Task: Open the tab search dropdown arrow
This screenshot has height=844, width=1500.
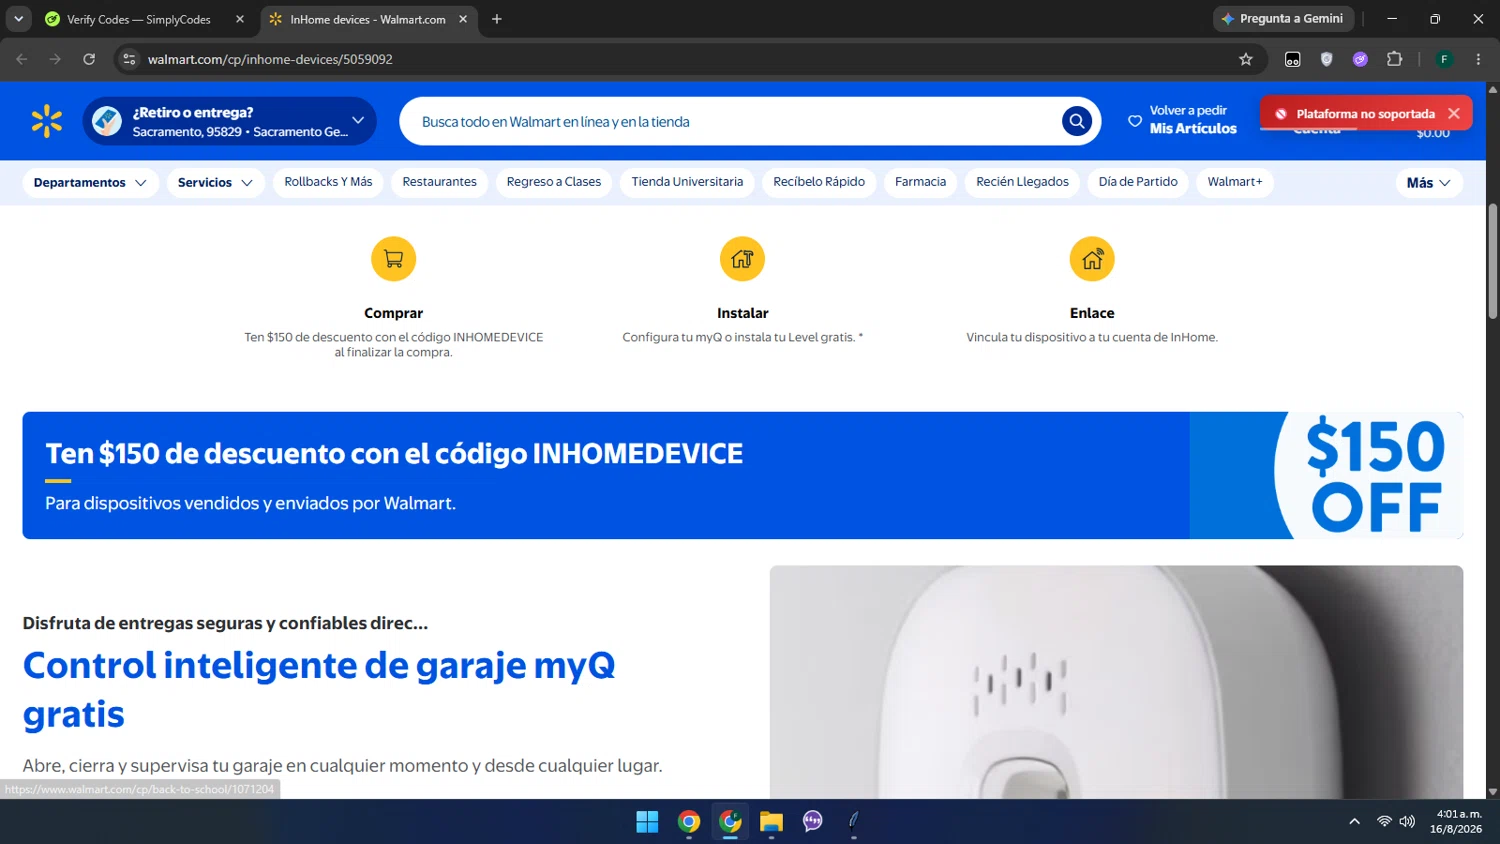Action: [x=18, y=19]
